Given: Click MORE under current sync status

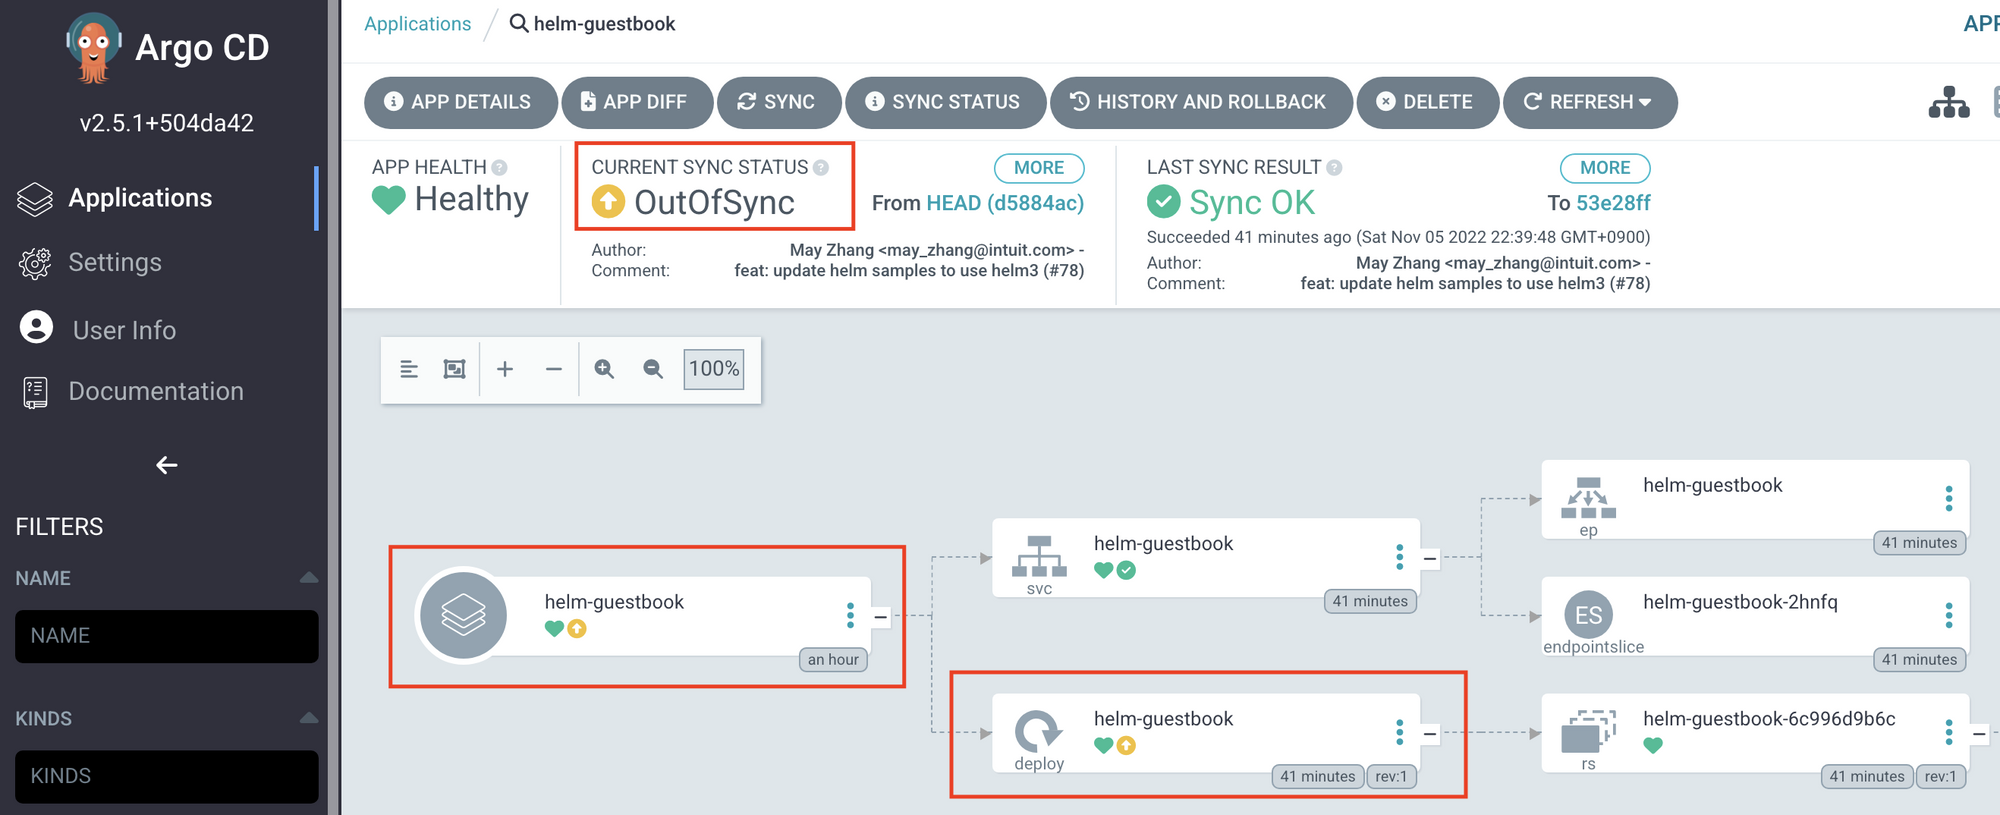Looking at the screenshot, I should (x=1039, y=168).
